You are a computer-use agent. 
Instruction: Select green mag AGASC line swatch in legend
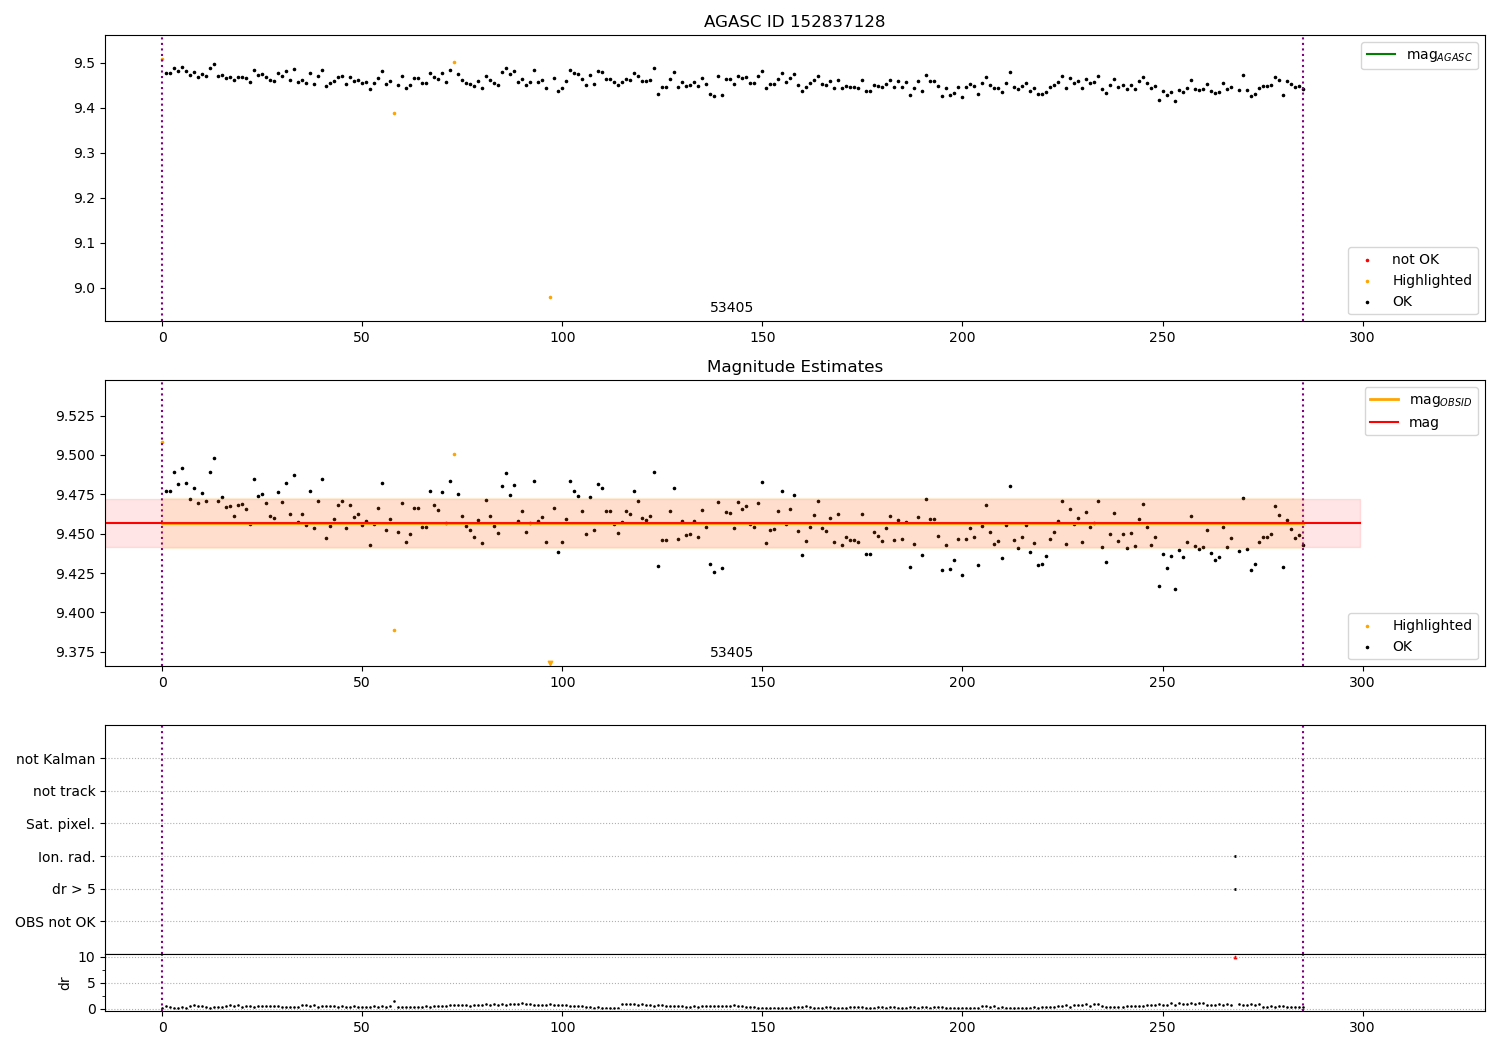point(1382,54)
